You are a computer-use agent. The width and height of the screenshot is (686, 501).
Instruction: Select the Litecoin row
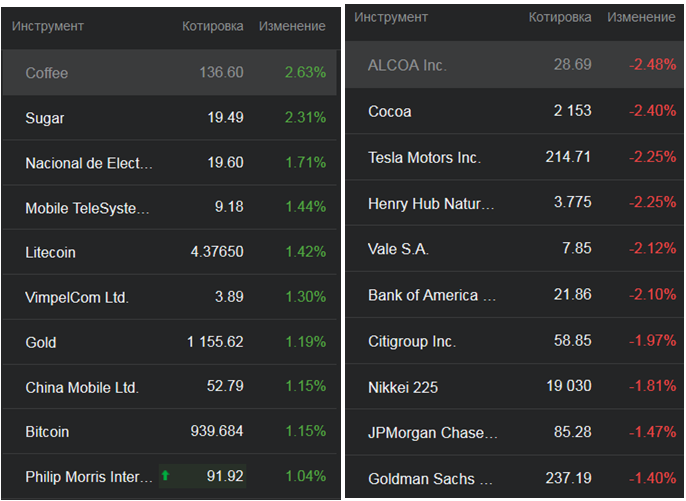tap(50, 253)
